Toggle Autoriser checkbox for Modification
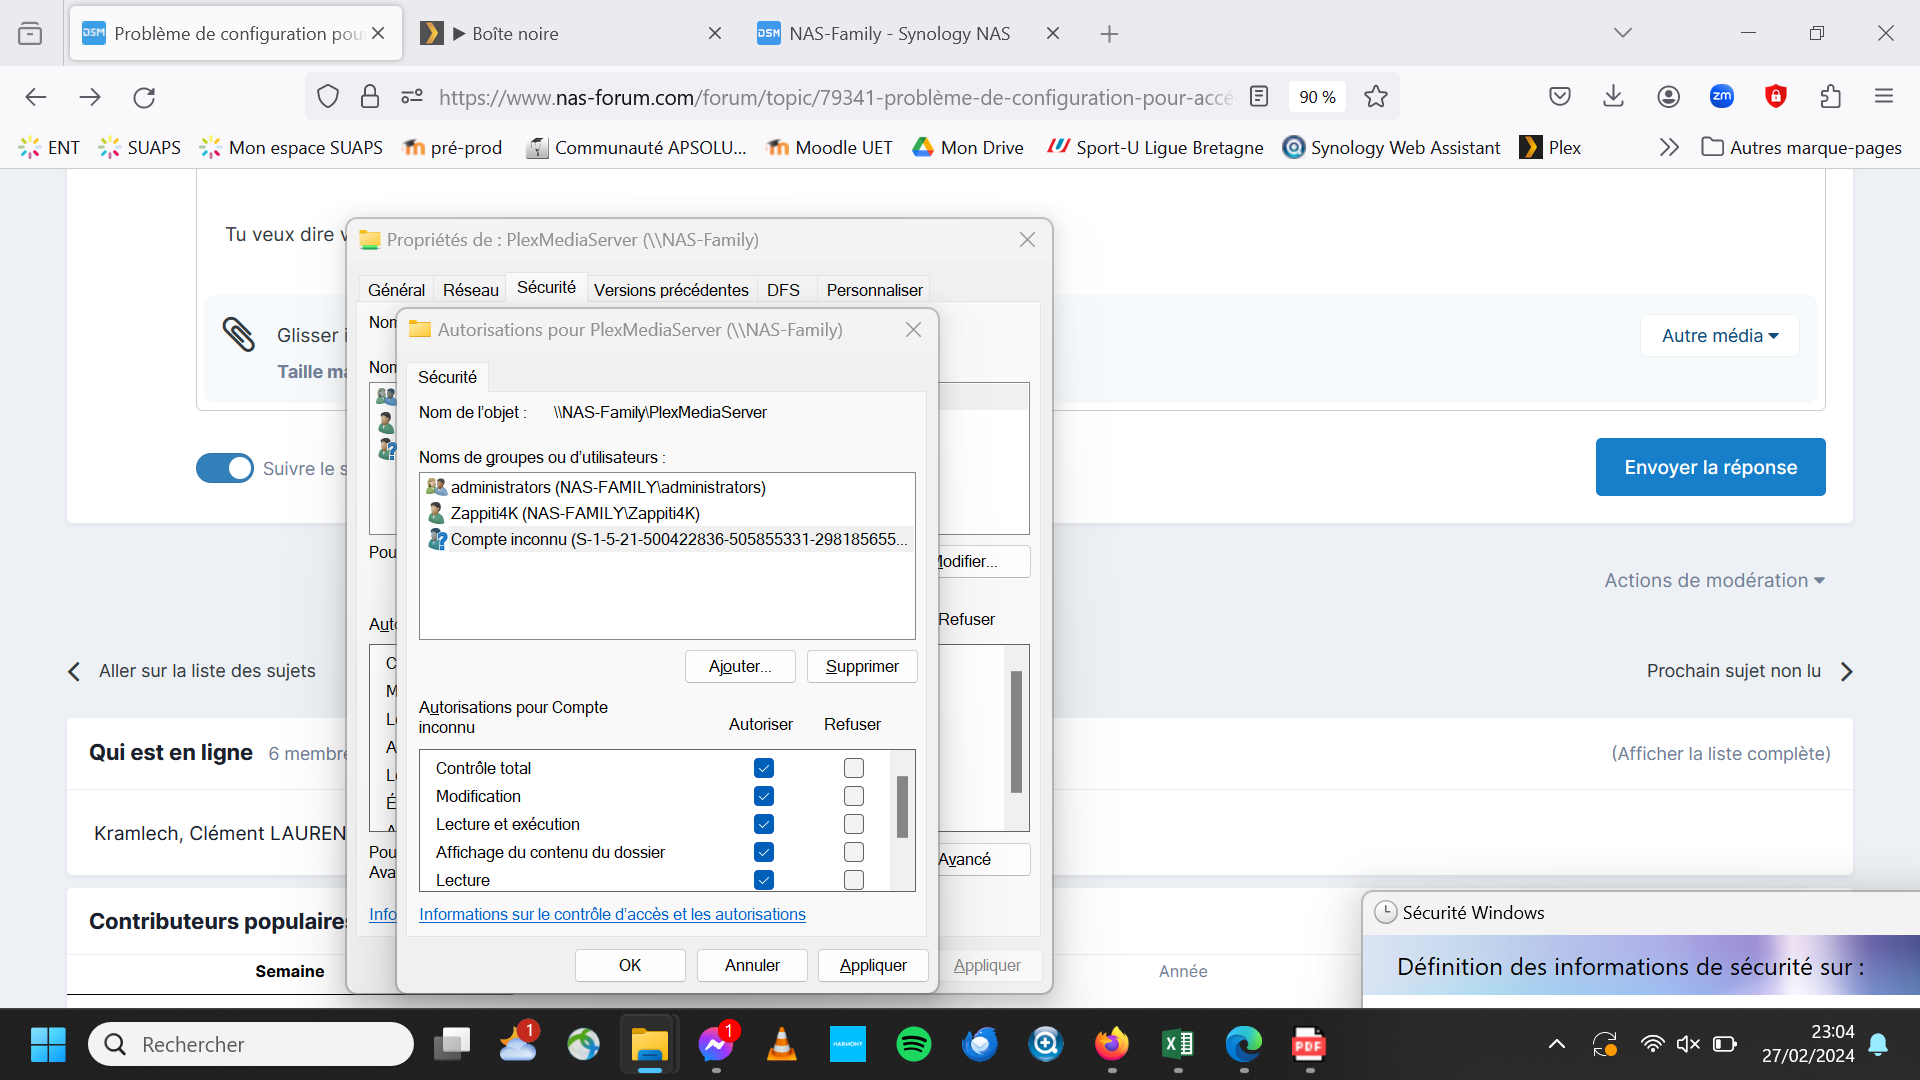This screenshot has width=1920, height=1080. 764,796
